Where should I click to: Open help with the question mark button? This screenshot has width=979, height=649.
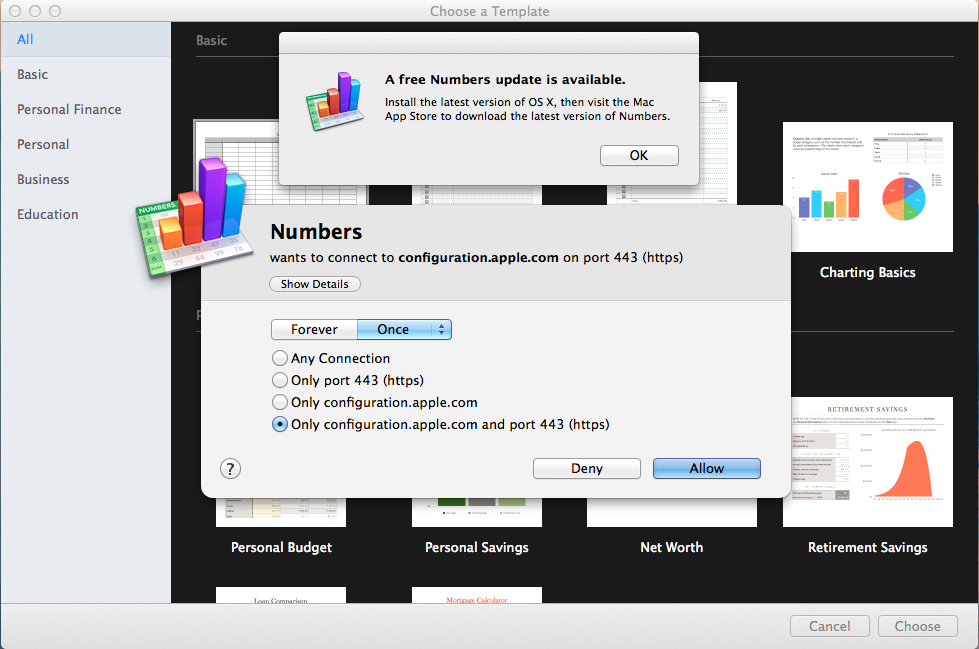(230, 468)
